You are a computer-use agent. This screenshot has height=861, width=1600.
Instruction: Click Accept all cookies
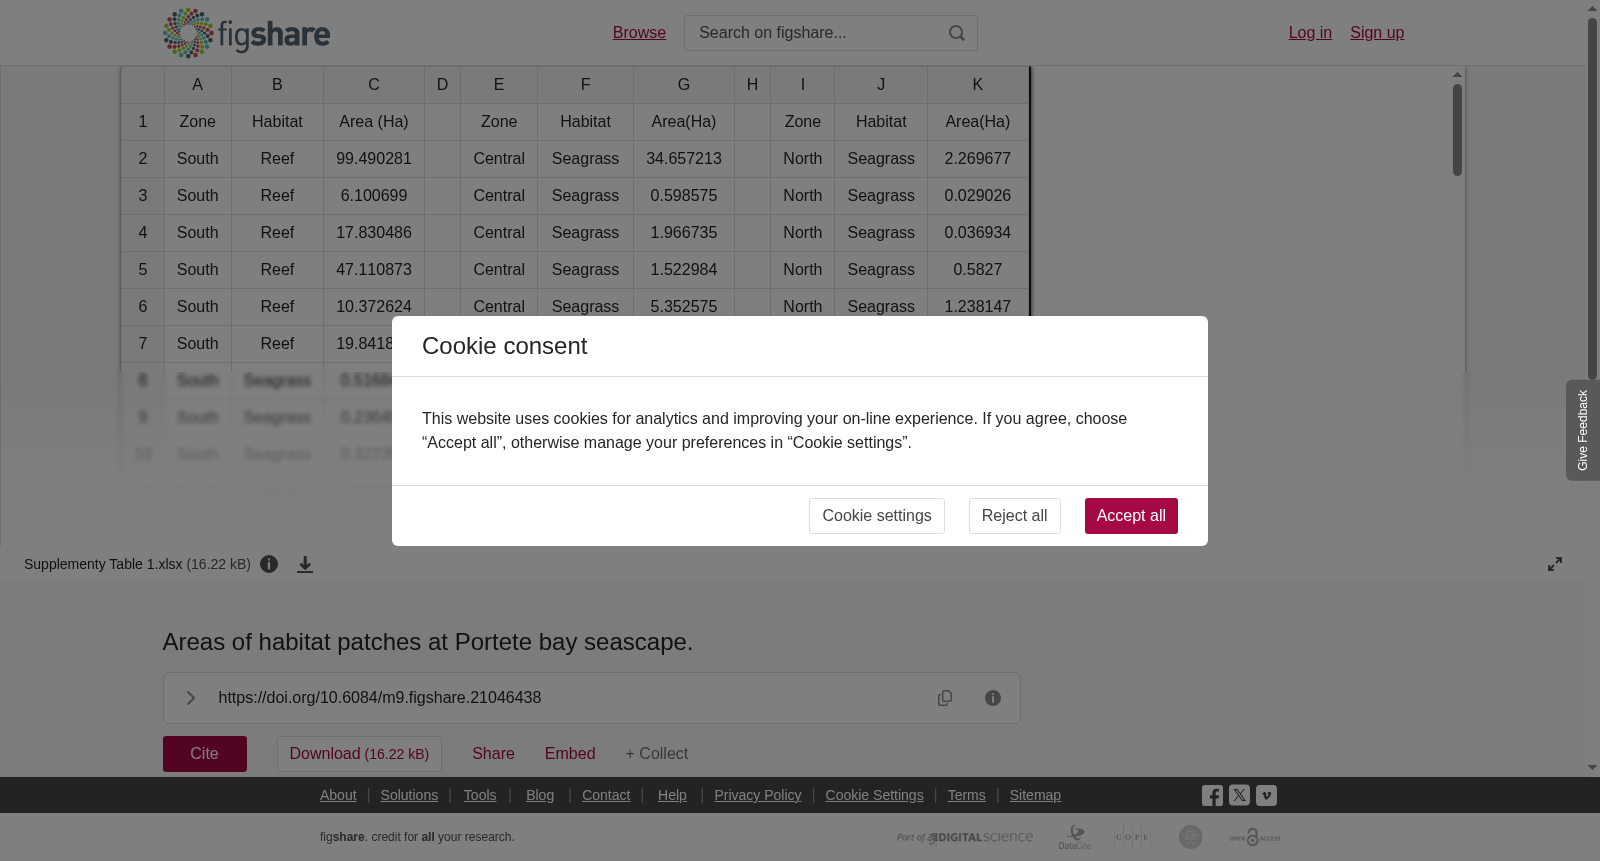tap(1131, 516)
